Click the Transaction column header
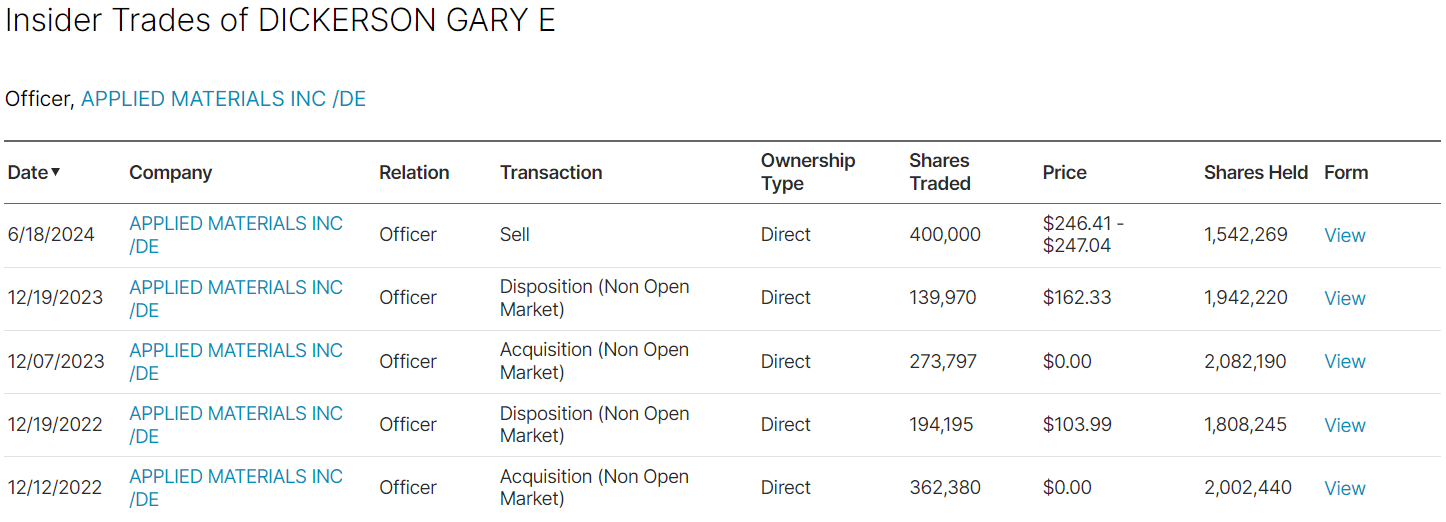1446x522 pixels. pos(551,172)
